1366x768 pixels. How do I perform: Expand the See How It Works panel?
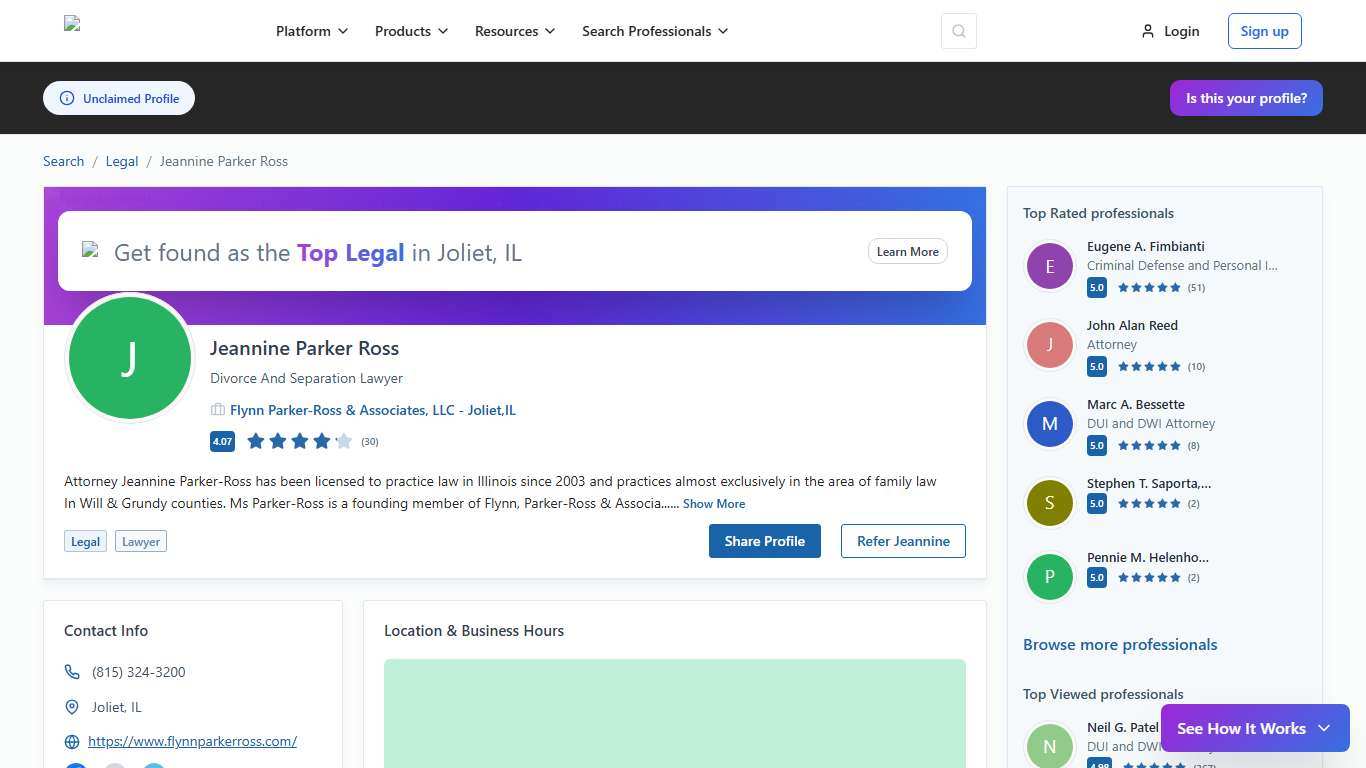pyautogui.click(x=1255, y=728)
